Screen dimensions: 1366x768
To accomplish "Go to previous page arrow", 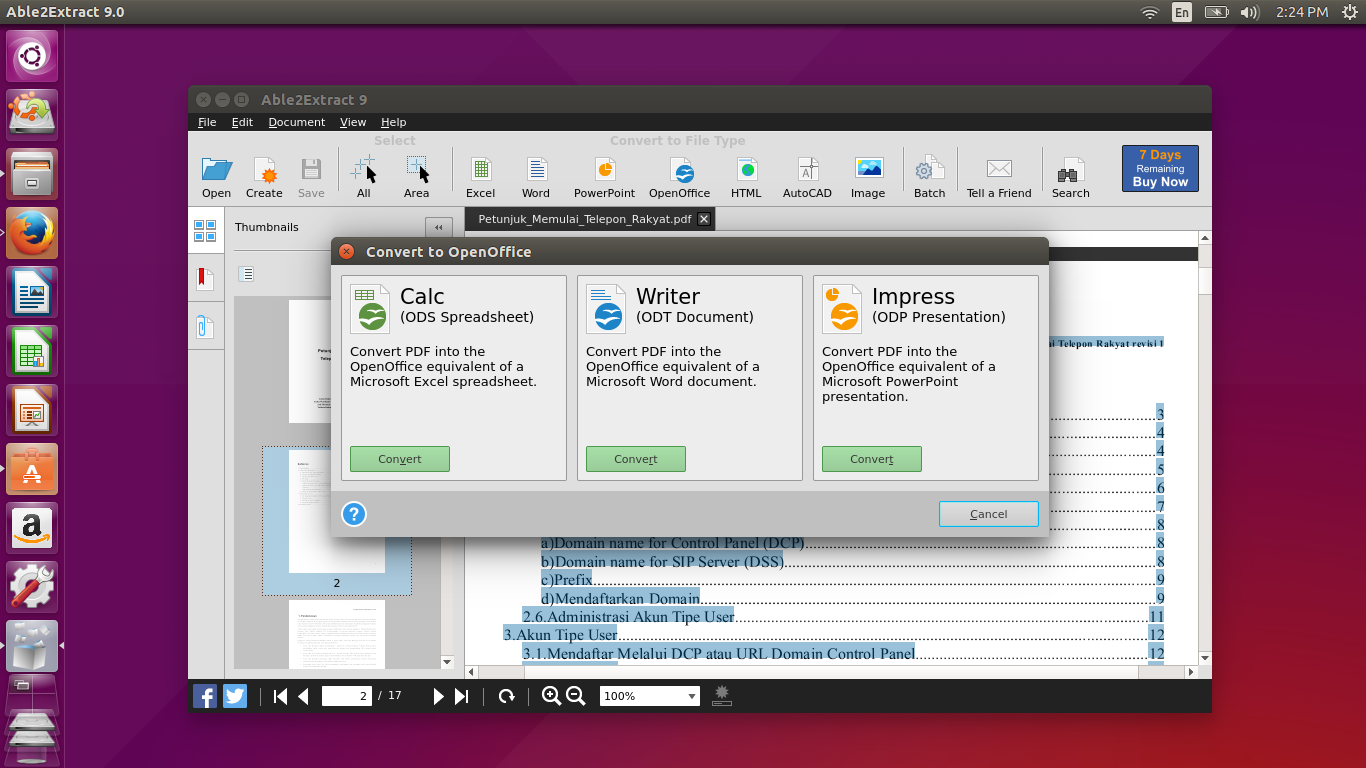I will pyautogui.click(x=303, y=696).
